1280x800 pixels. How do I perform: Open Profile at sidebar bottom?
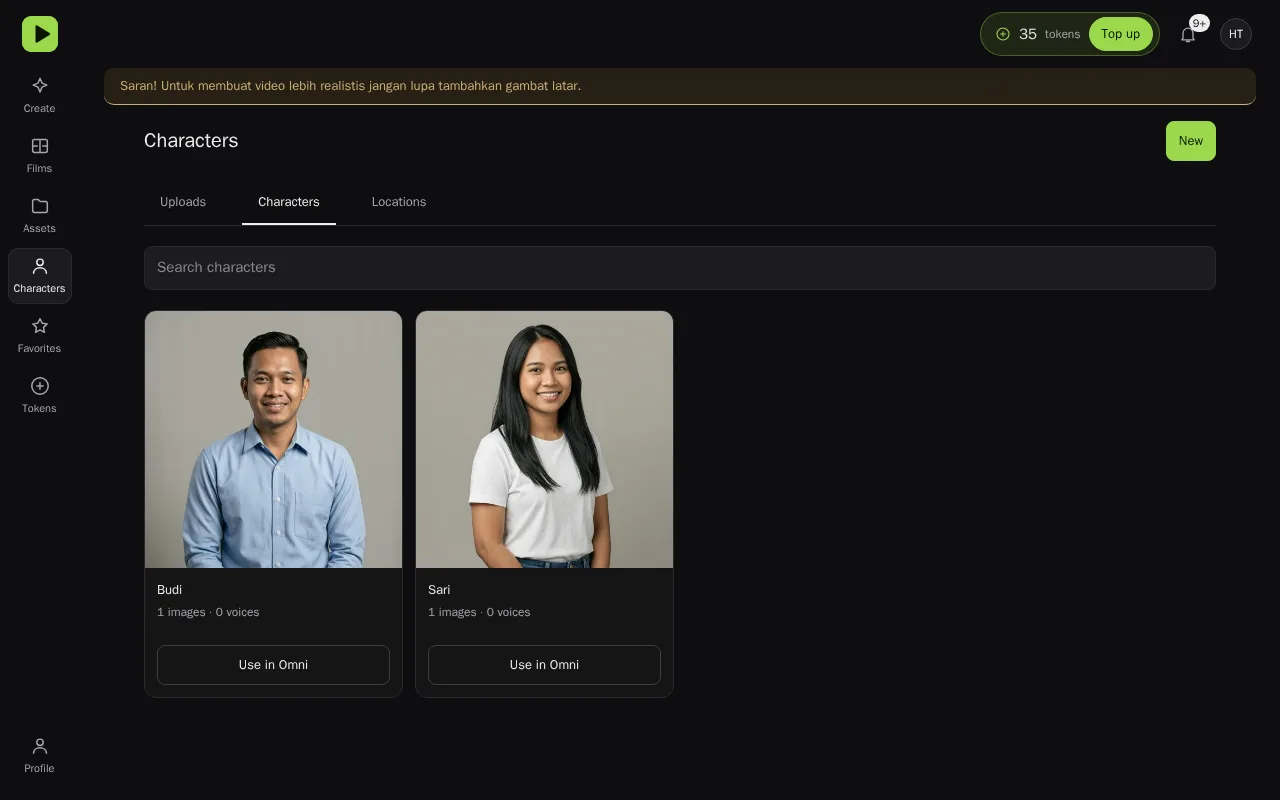click(40, 756)
